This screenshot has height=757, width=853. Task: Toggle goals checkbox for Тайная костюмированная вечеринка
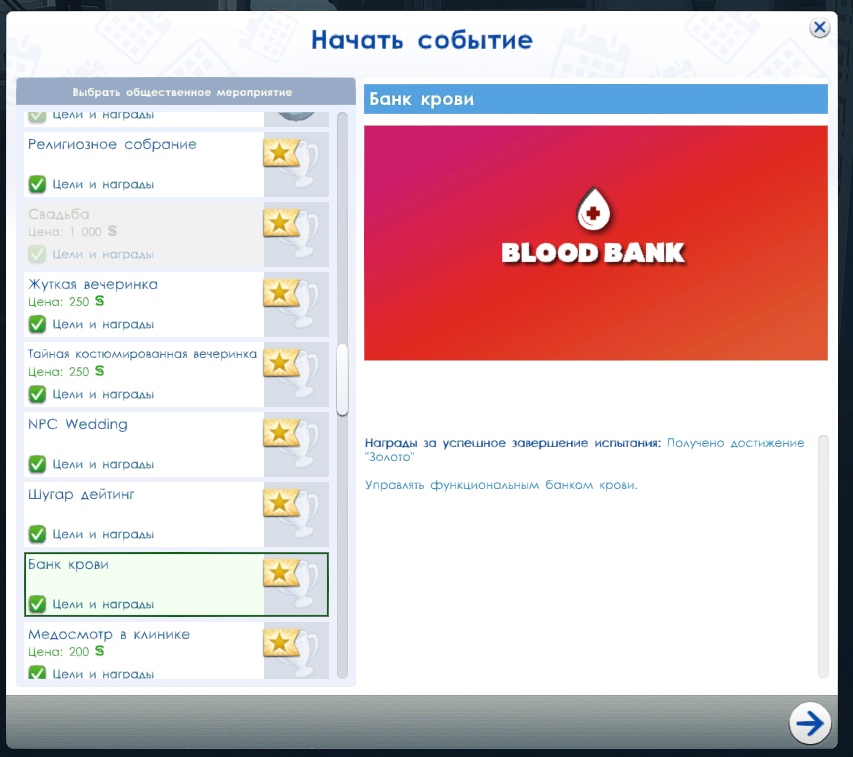(37, 394)
